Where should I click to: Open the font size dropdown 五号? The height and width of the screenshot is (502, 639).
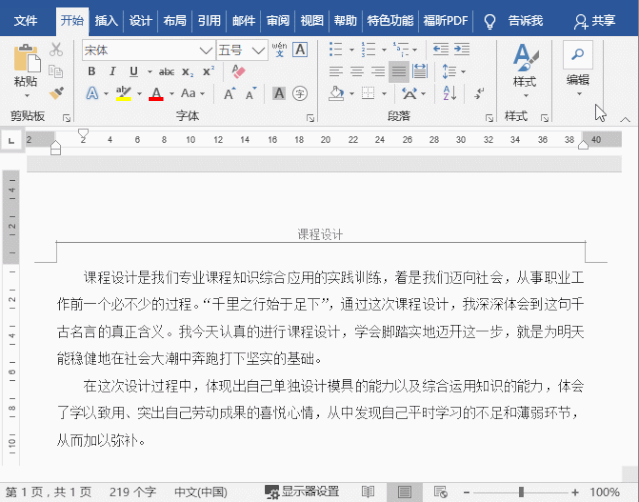tap(258, 51)
